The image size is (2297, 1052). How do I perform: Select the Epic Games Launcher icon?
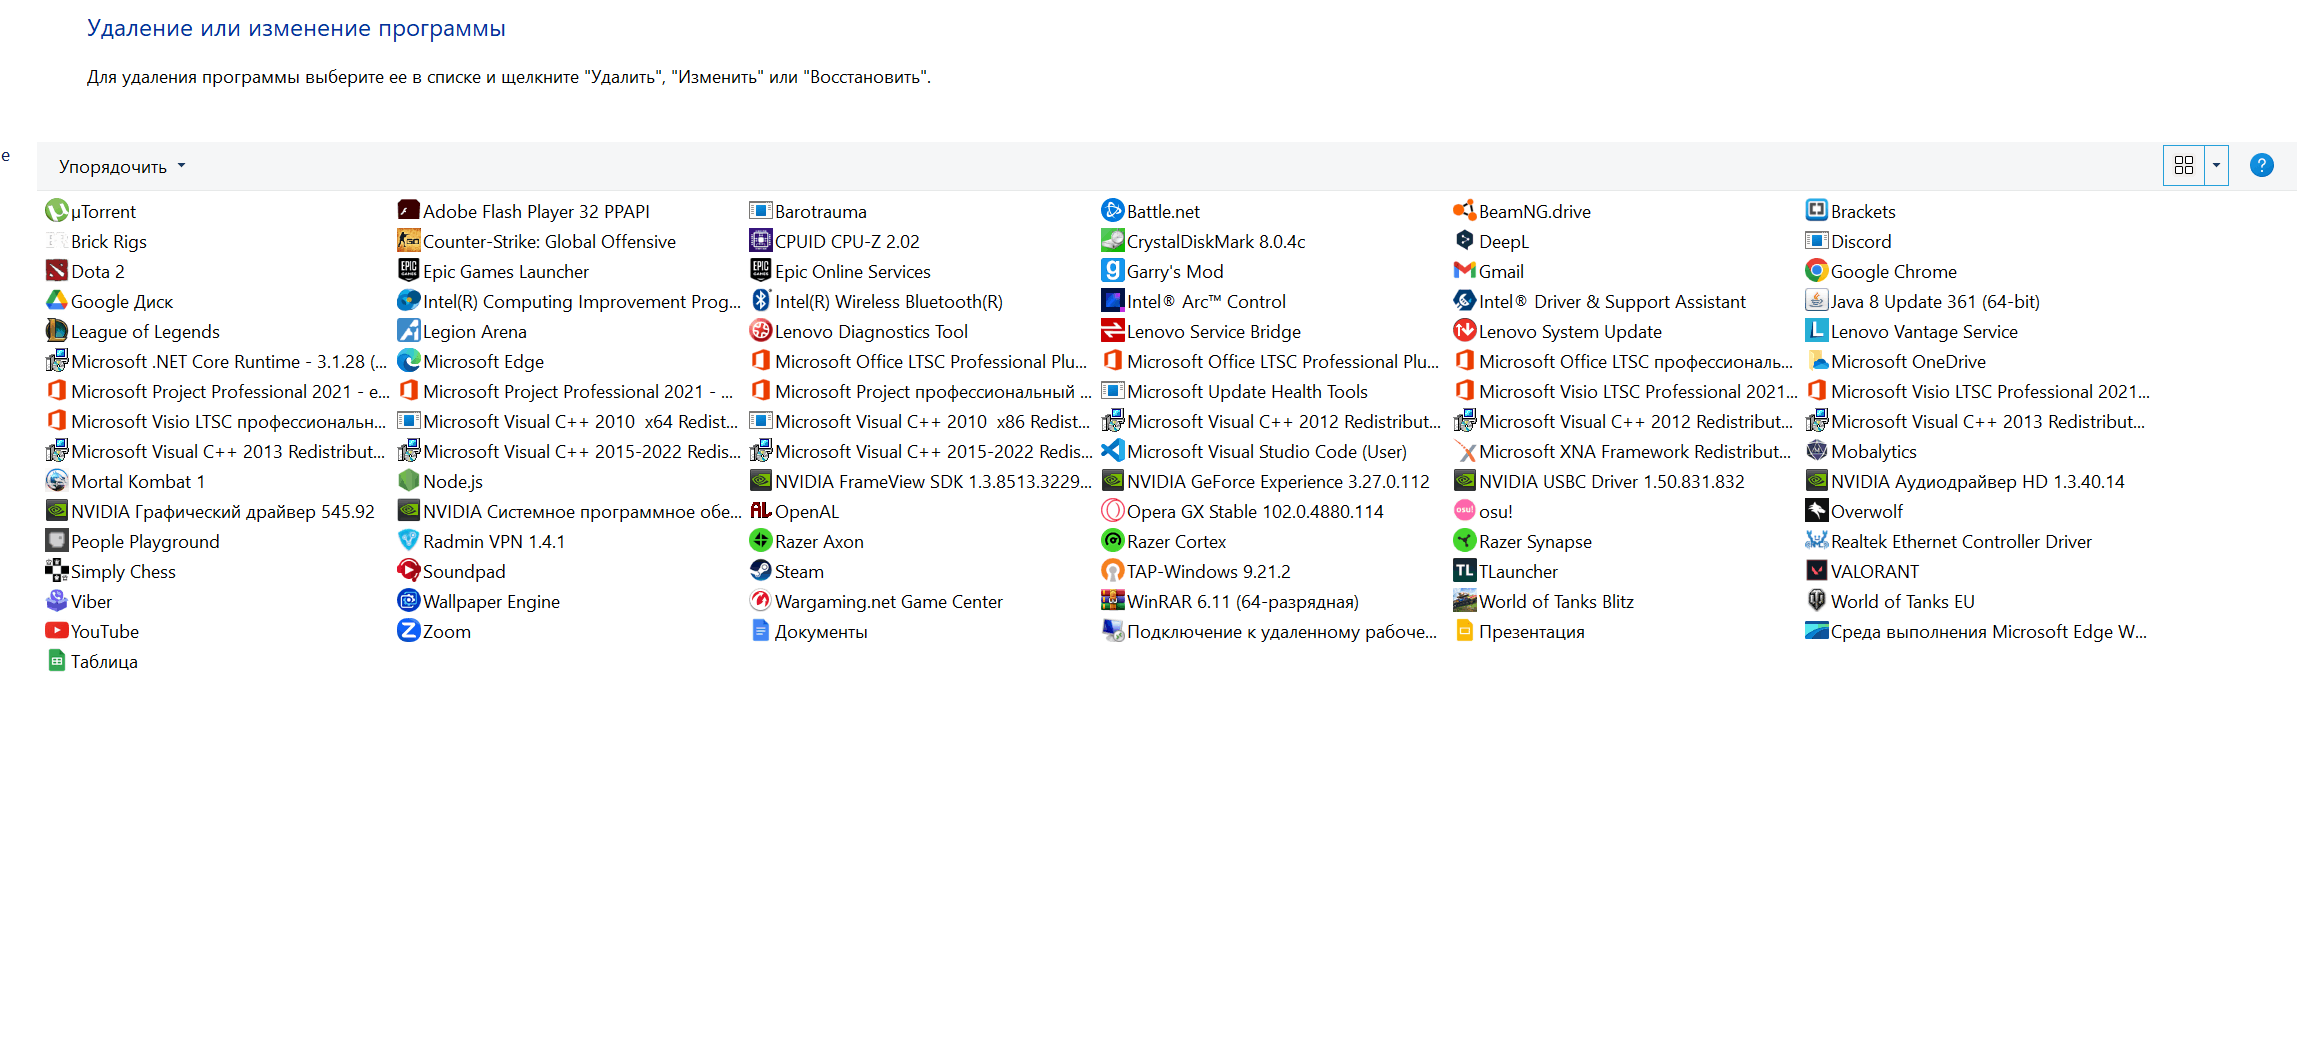pos(409,271)
